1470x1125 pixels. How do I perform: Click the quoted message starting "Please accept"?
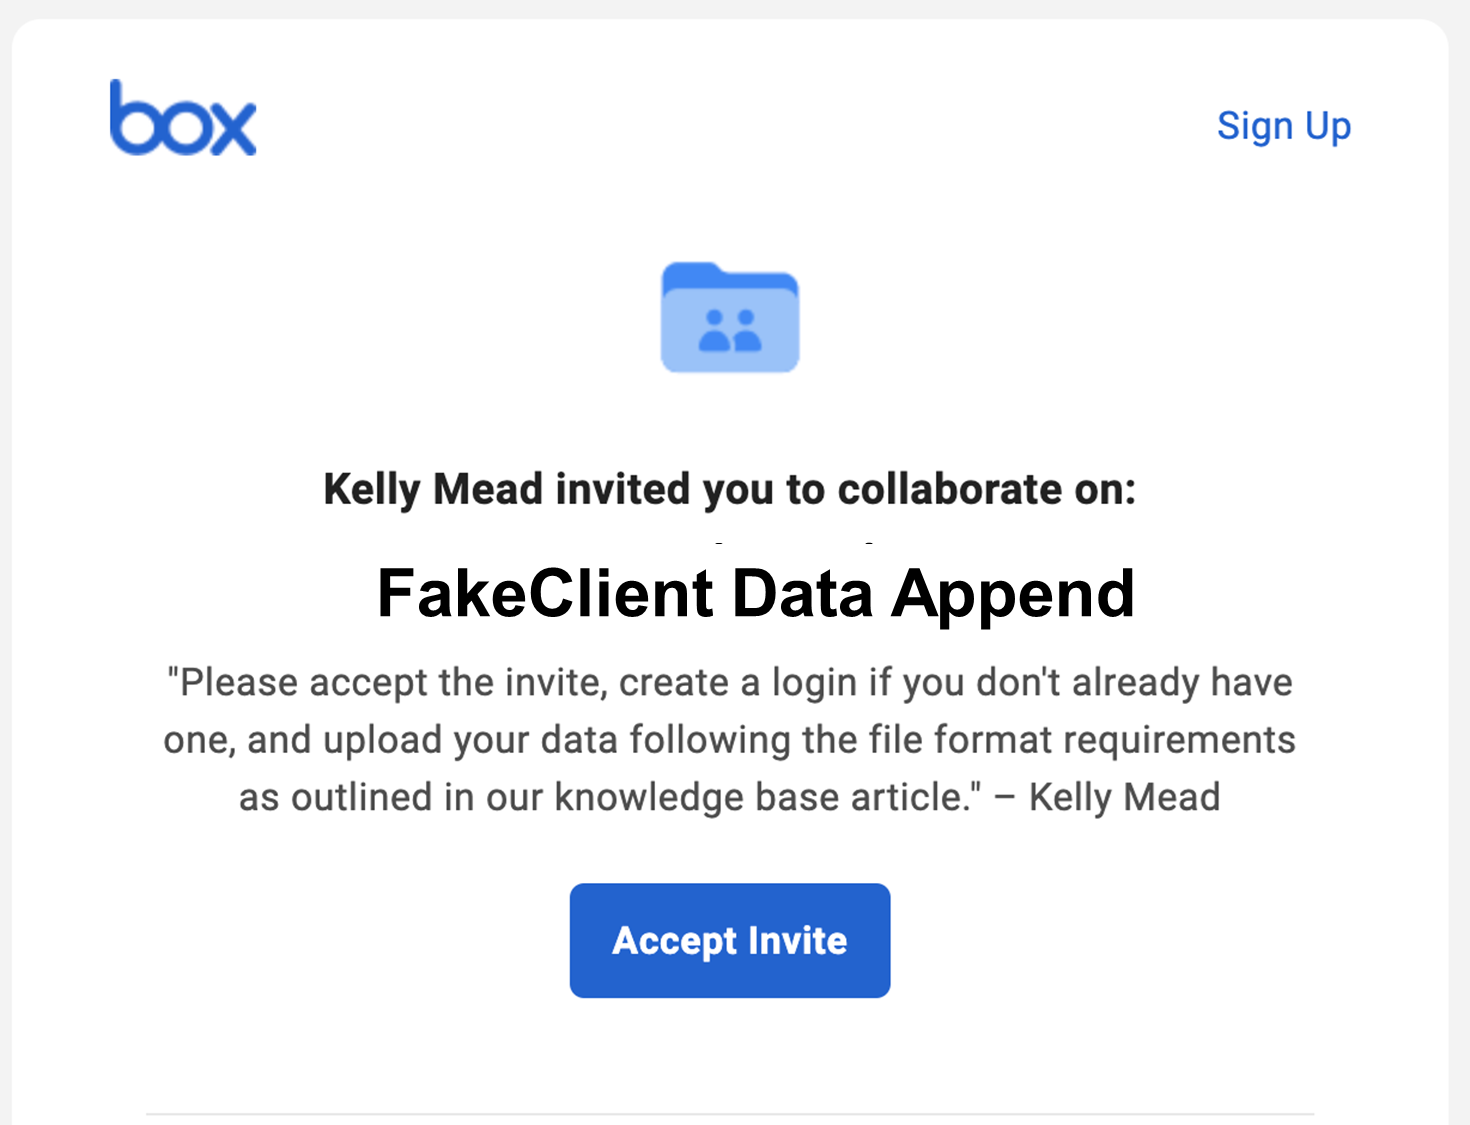(x=730, y=740)
